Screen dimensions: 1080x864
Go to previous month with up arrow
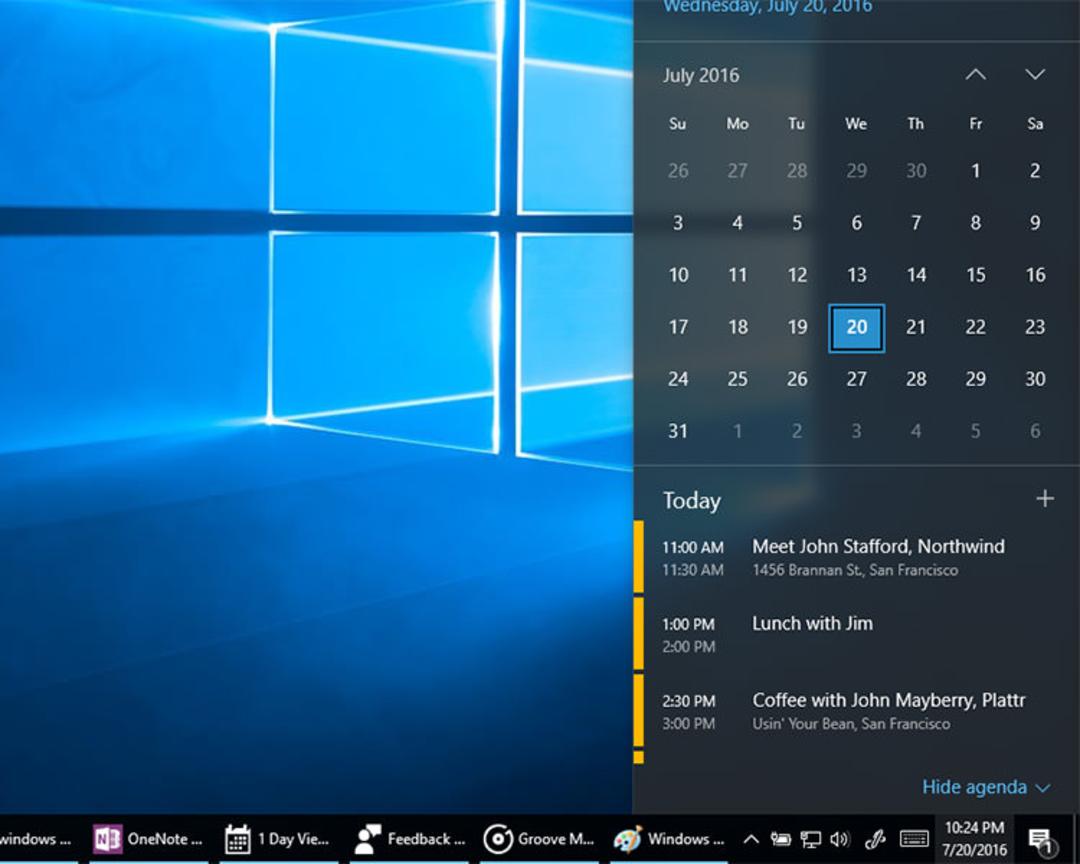(975, 74)
